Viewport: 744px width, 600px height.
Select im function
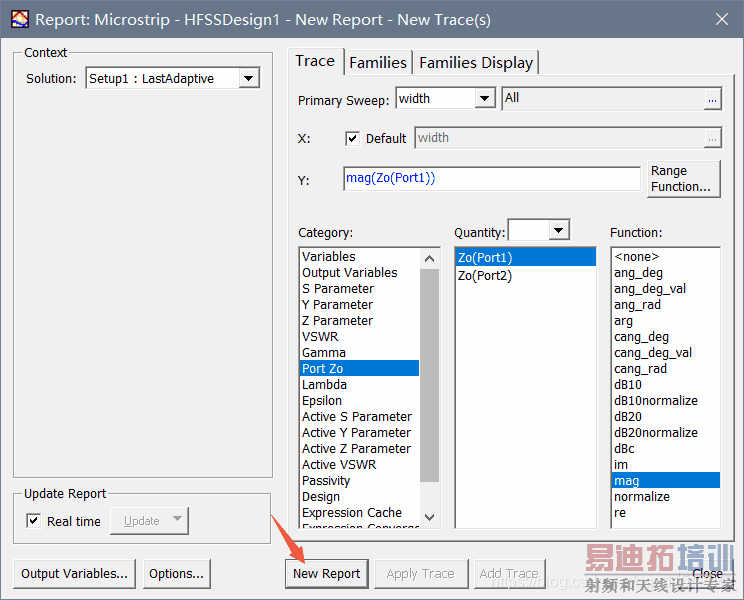[x=665, y=465]
